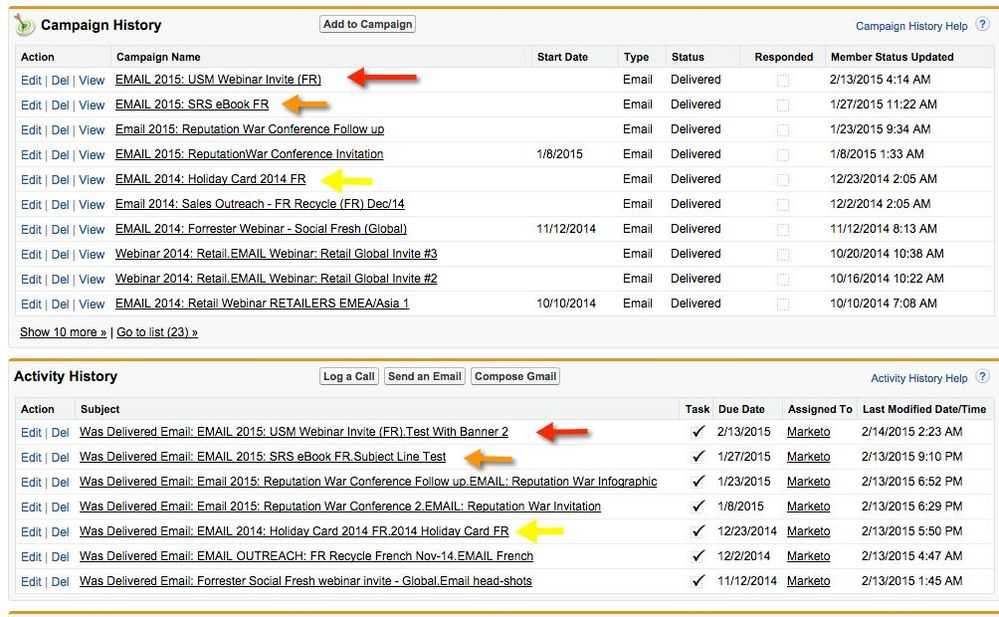This screenshot has width=999, height=617.
Task: Toggle Responded checkbox for SRS eBook FR
Action: [782, 105]
